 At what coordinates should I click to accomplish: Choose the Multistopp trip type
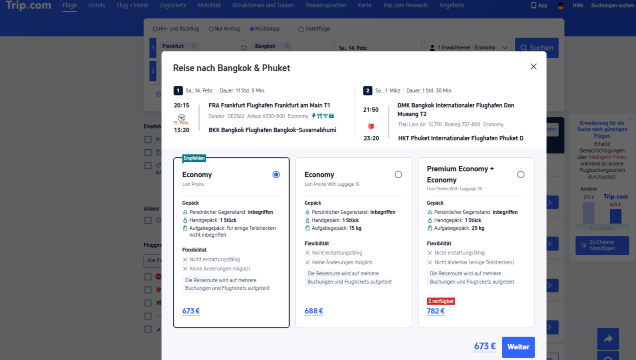264,29
